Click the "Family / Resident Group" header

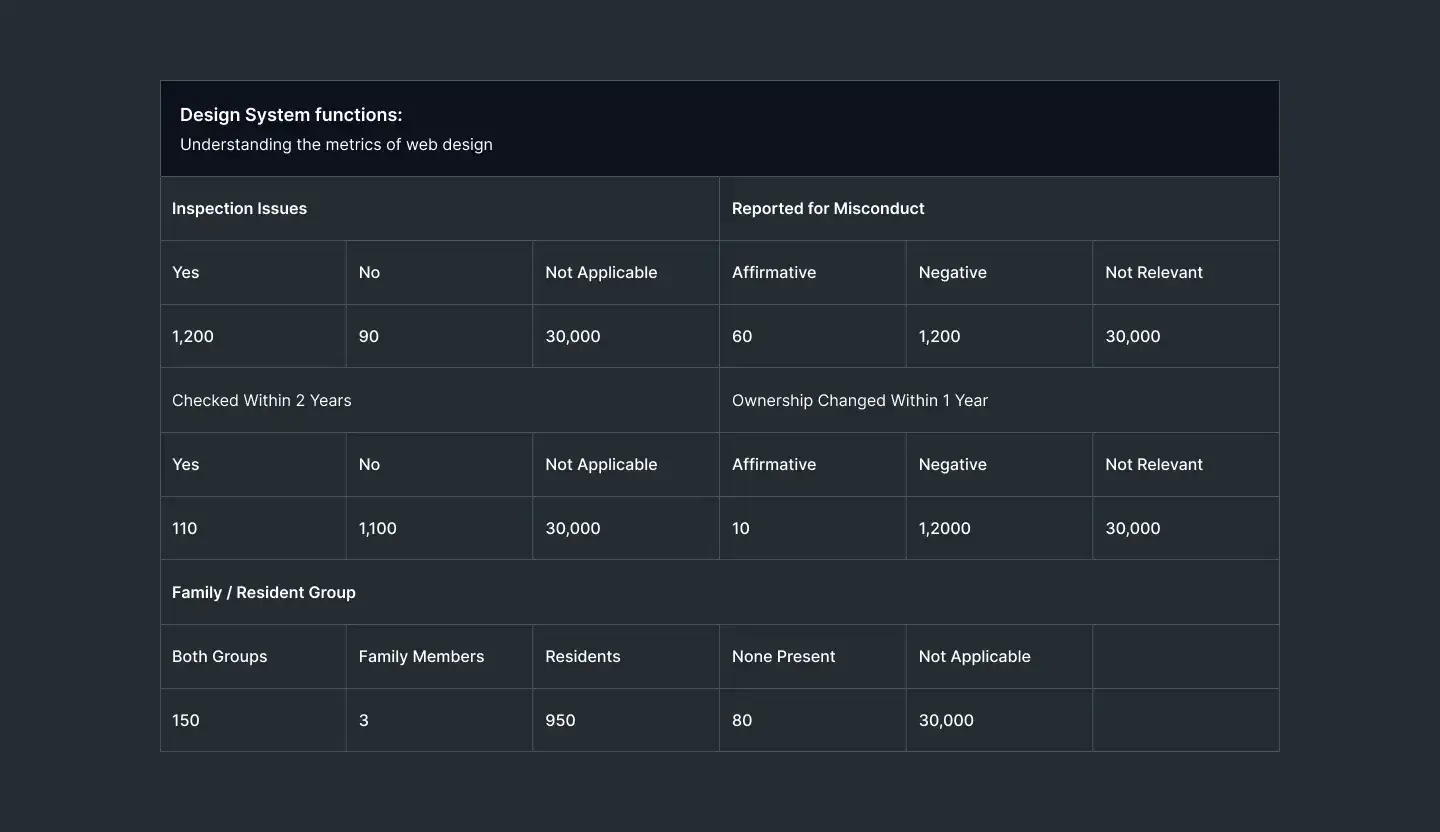[x=264, y=593]
